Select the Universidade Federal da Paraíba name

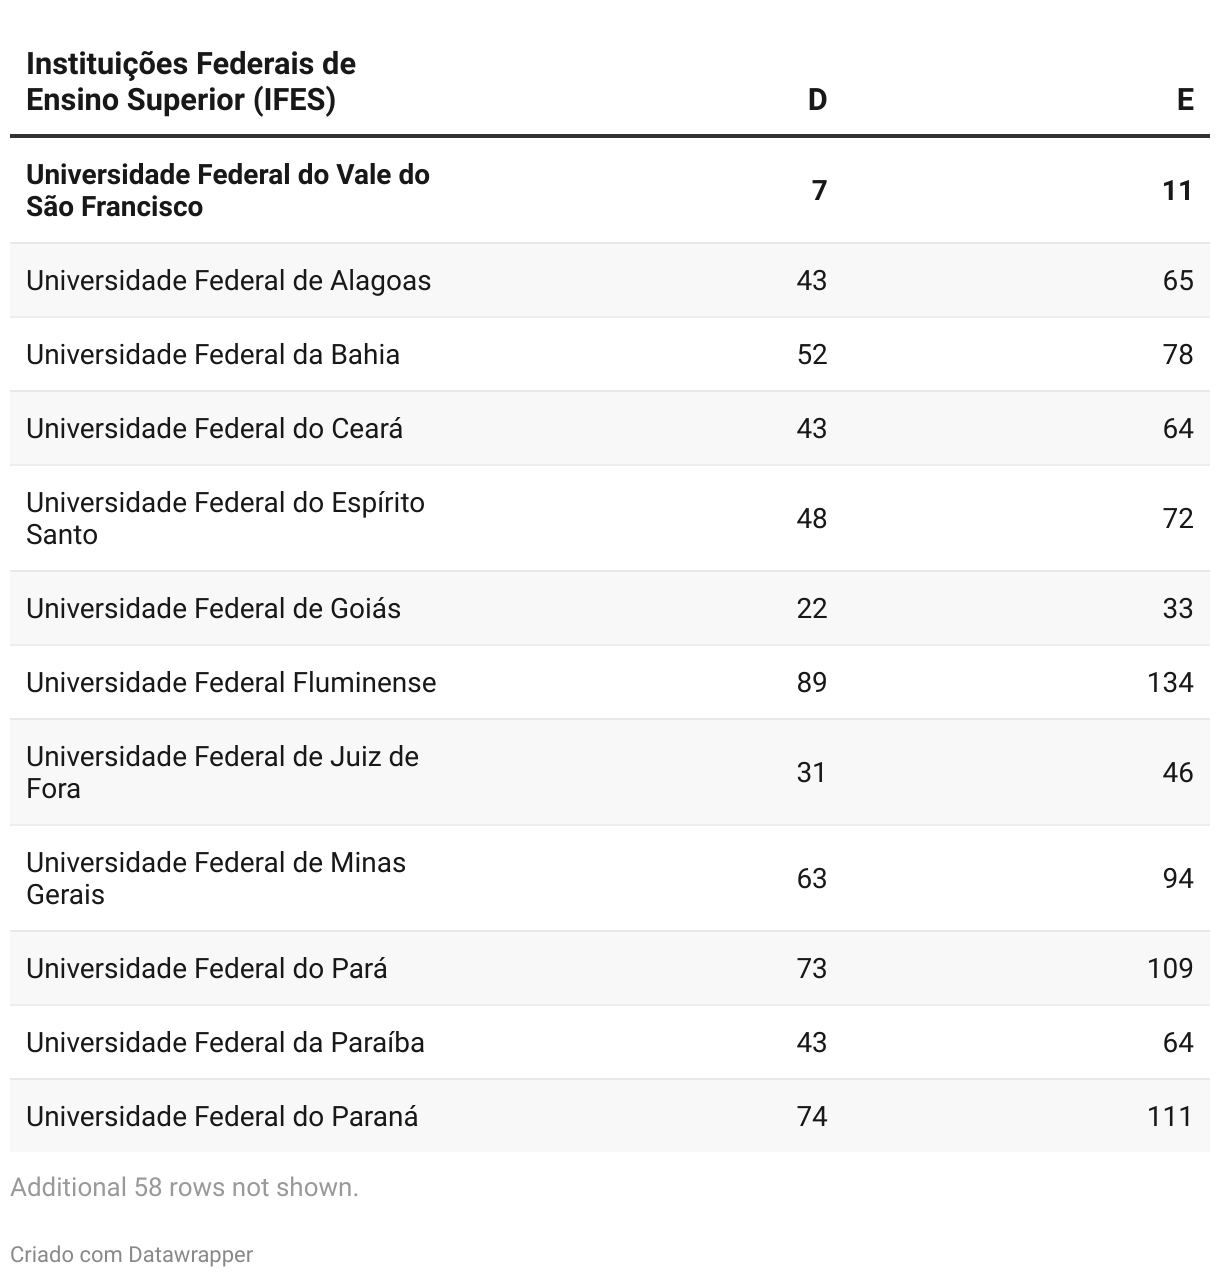225,1042
